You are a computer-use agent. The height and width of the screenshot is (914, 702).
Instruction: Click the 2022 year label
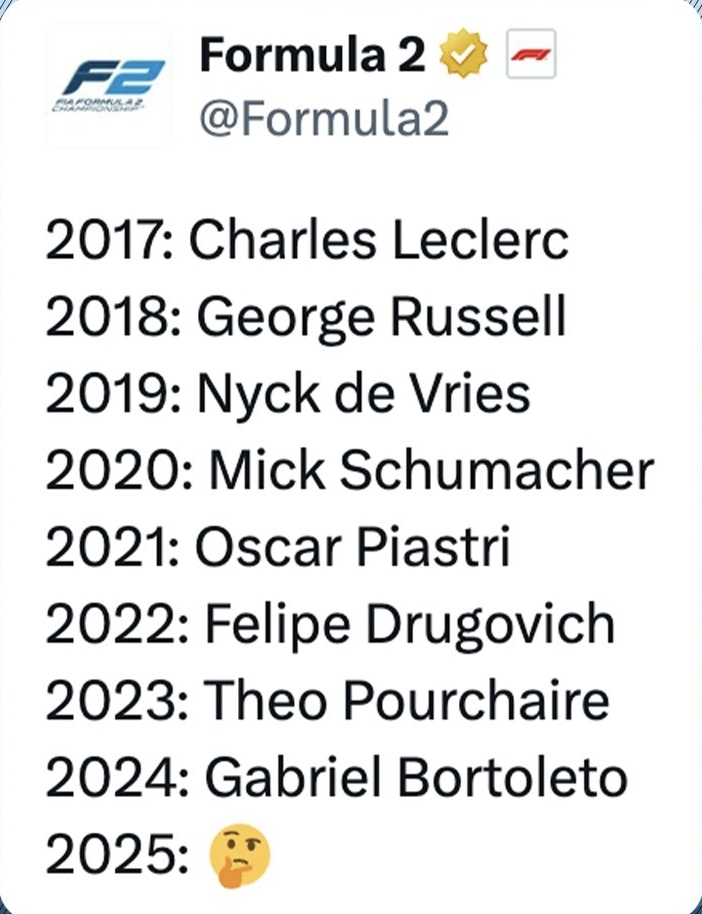click(113, 625)
